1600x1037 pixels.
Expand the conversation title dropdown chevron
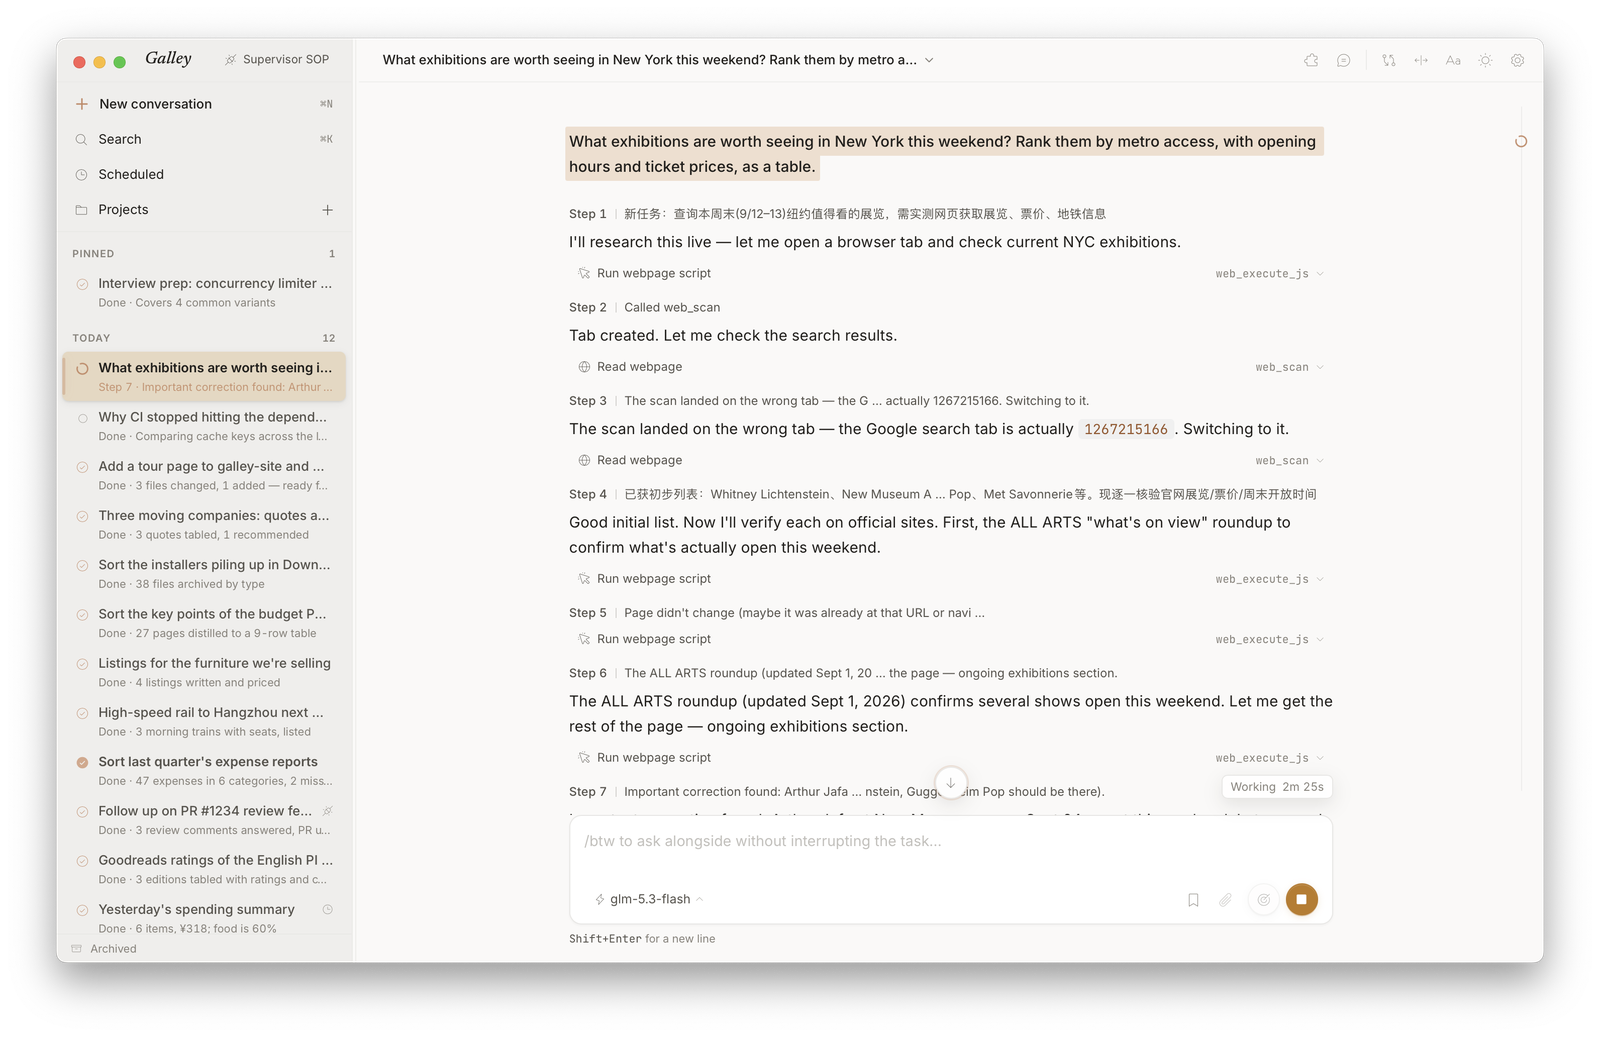coord(929,60)
